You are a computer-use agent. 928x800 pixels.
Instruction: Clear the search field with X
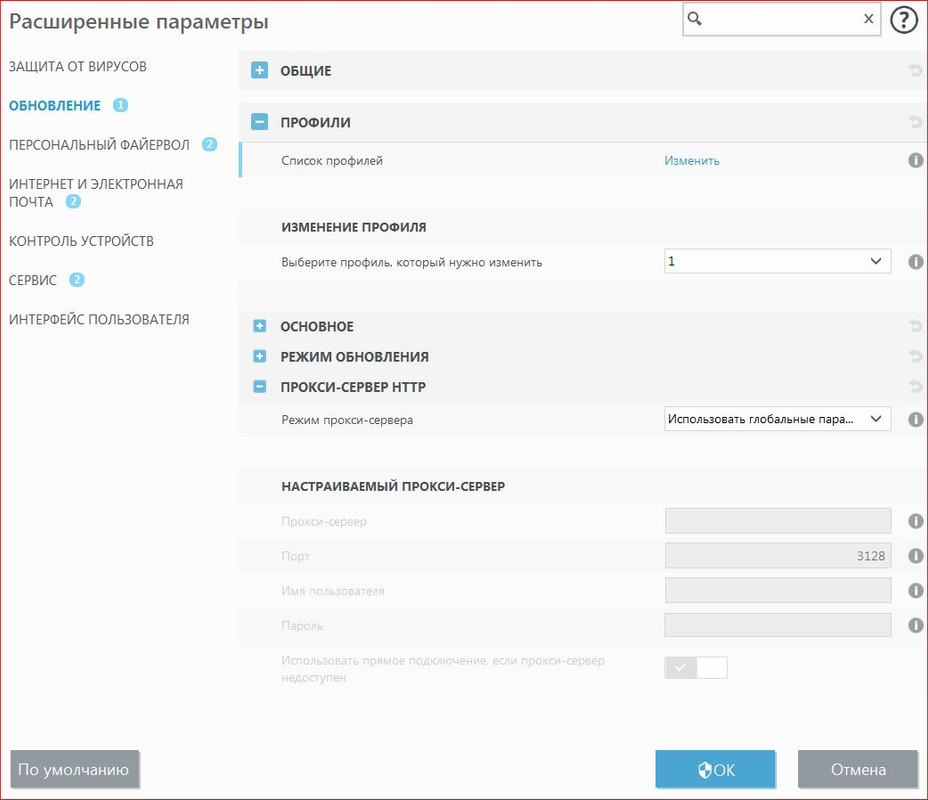[868, 19]
